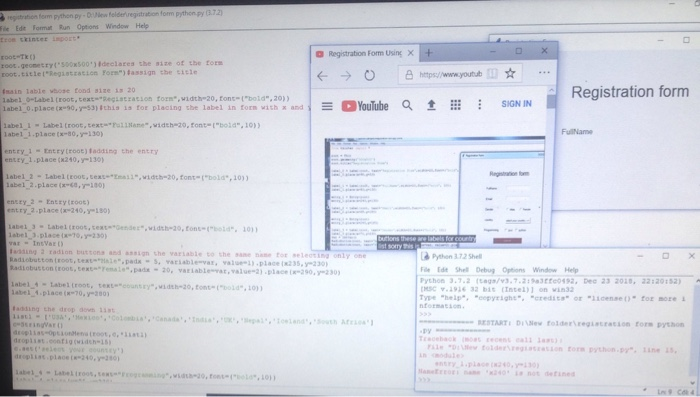Image resolution: width=700 pixels, height=397 pixels.
Task: Open YouTube search
Action: click(x=407, y=105)
